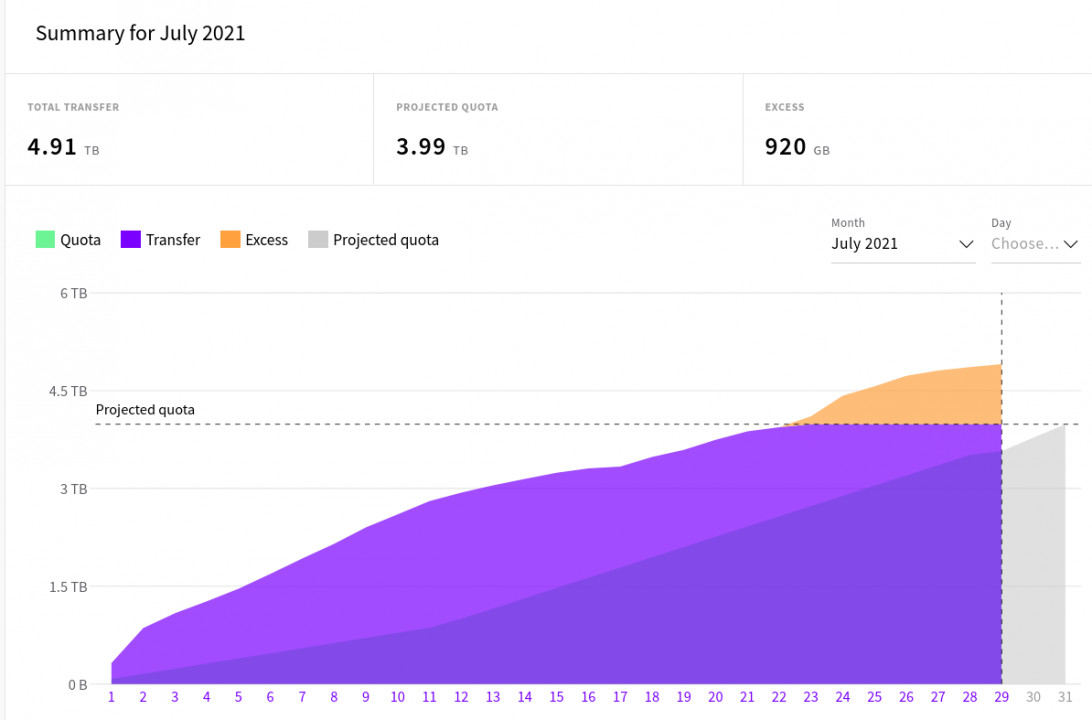Viewport: 1092px width, 720px height.
Task: Select day 11 on the chart axis
Action: pos(429,697)
